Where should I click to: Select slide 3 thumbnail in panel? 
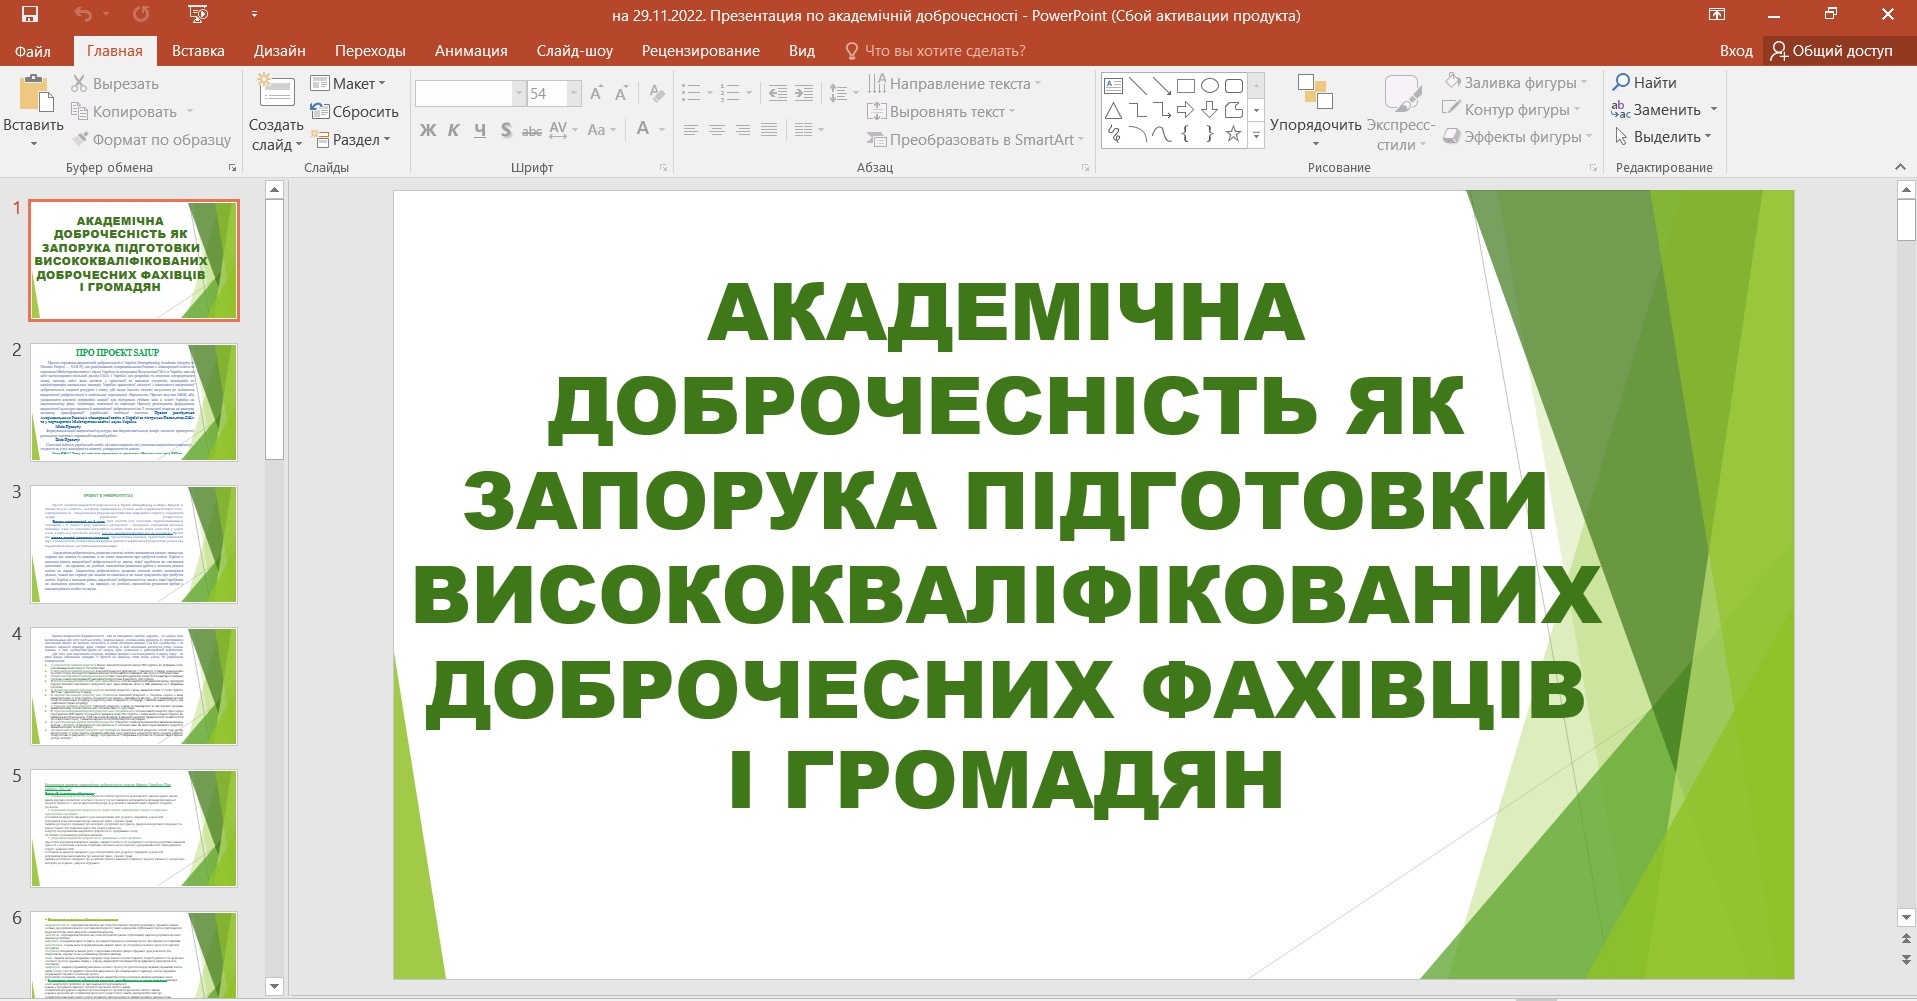click(134, 544)
